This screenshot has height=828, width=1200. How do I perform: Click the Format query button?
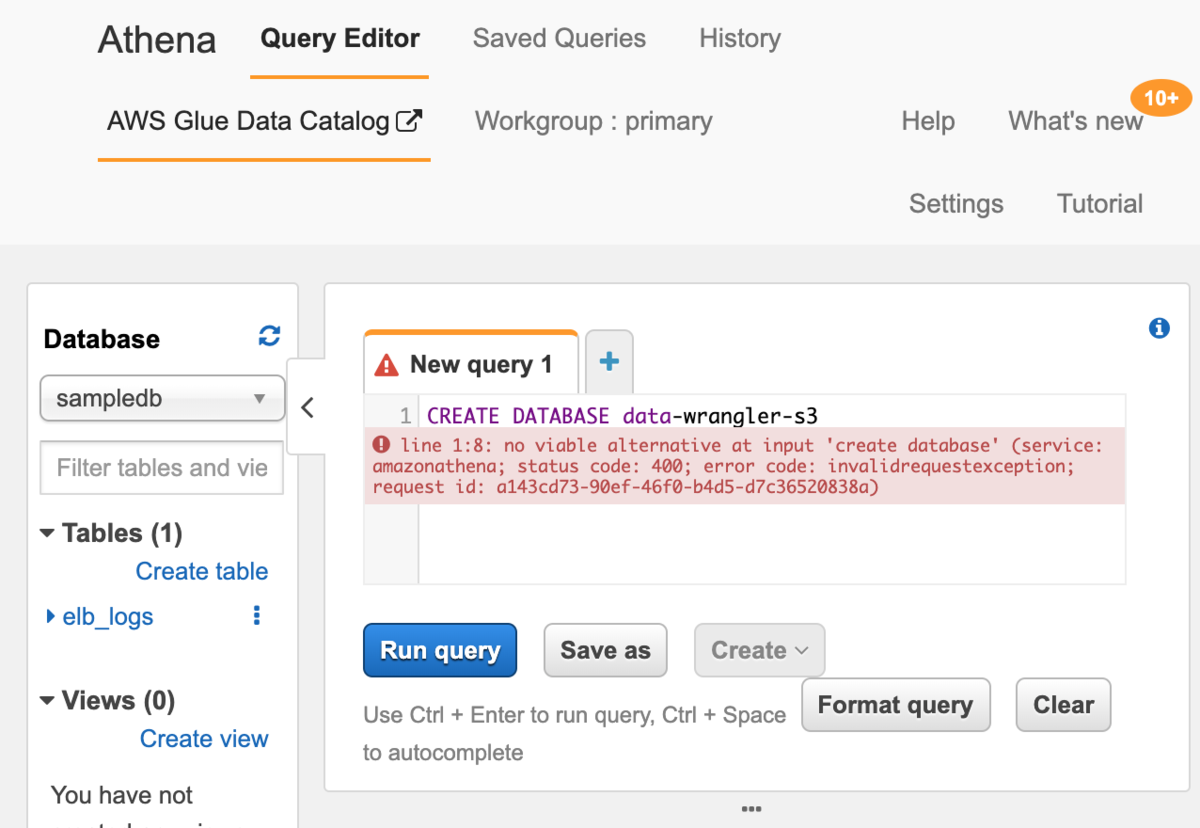point(895,705)
